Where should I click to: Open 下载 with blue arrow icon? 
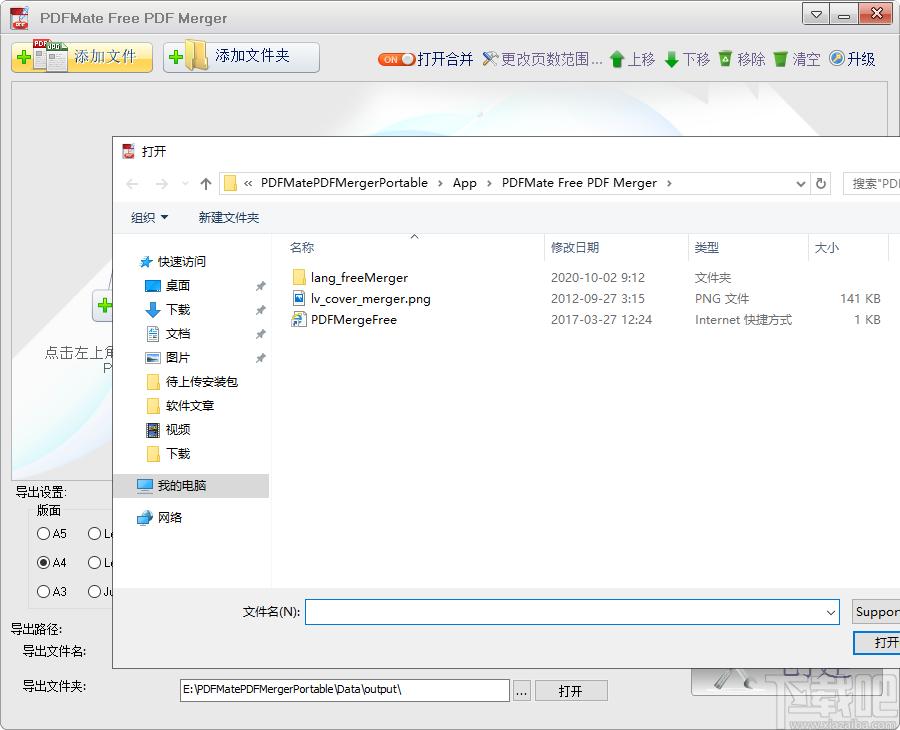point(167,310)
